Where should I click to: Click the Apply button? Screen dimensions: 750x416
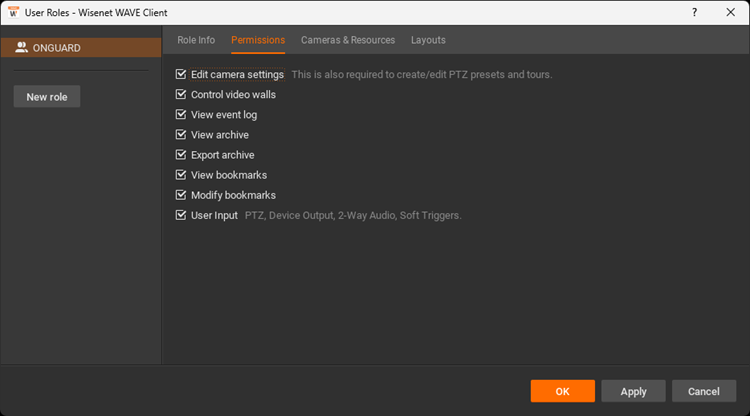tap(633, 391)
